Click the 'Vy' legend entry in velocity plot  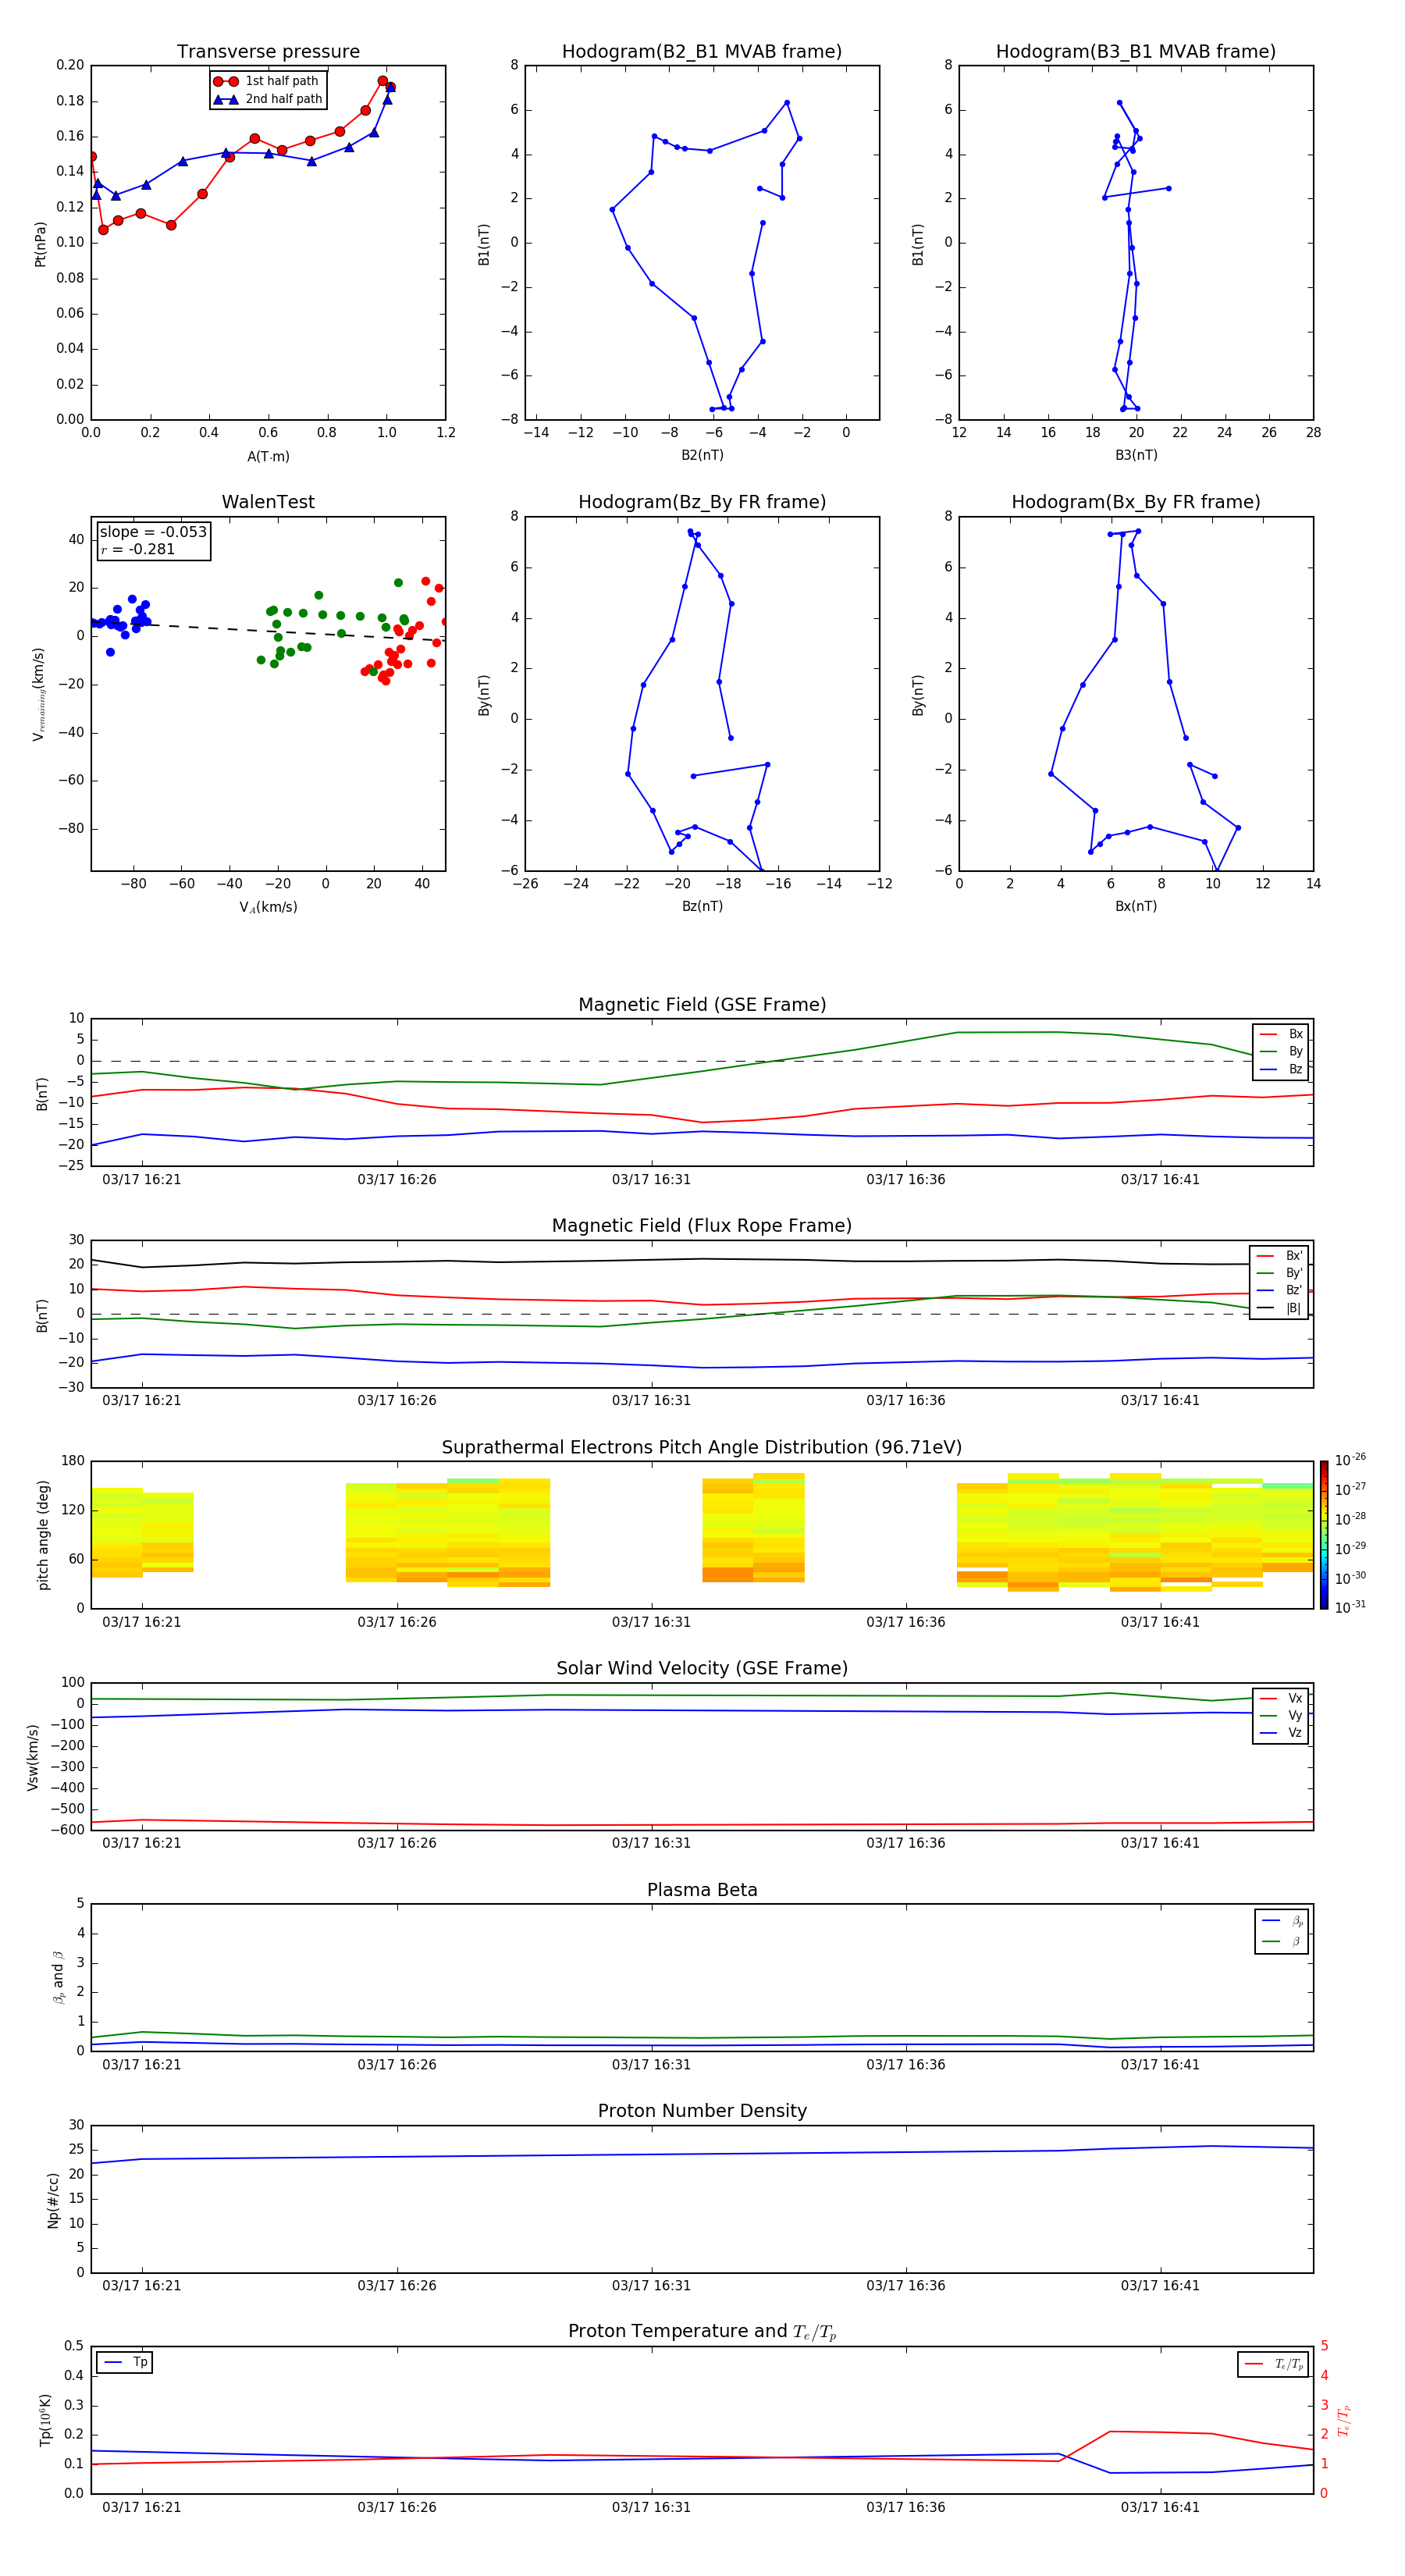tap(1281, 1716)
